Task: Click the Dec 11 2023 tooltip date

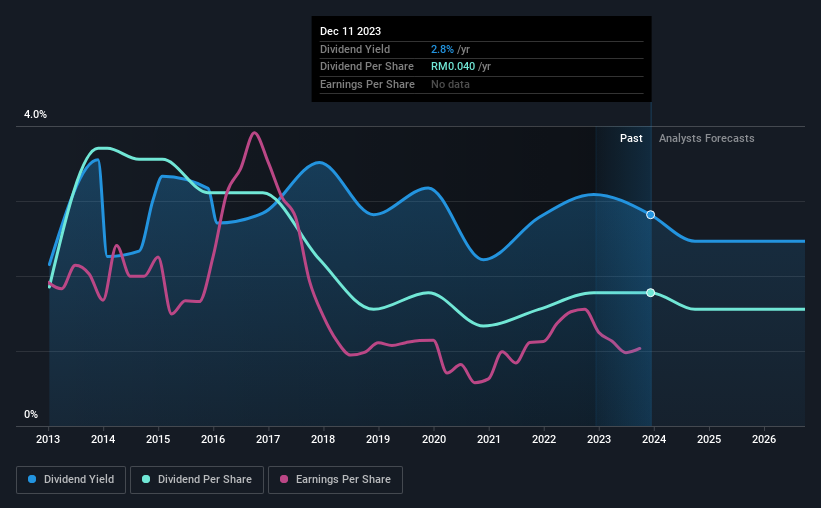Action: coord(350,31)
